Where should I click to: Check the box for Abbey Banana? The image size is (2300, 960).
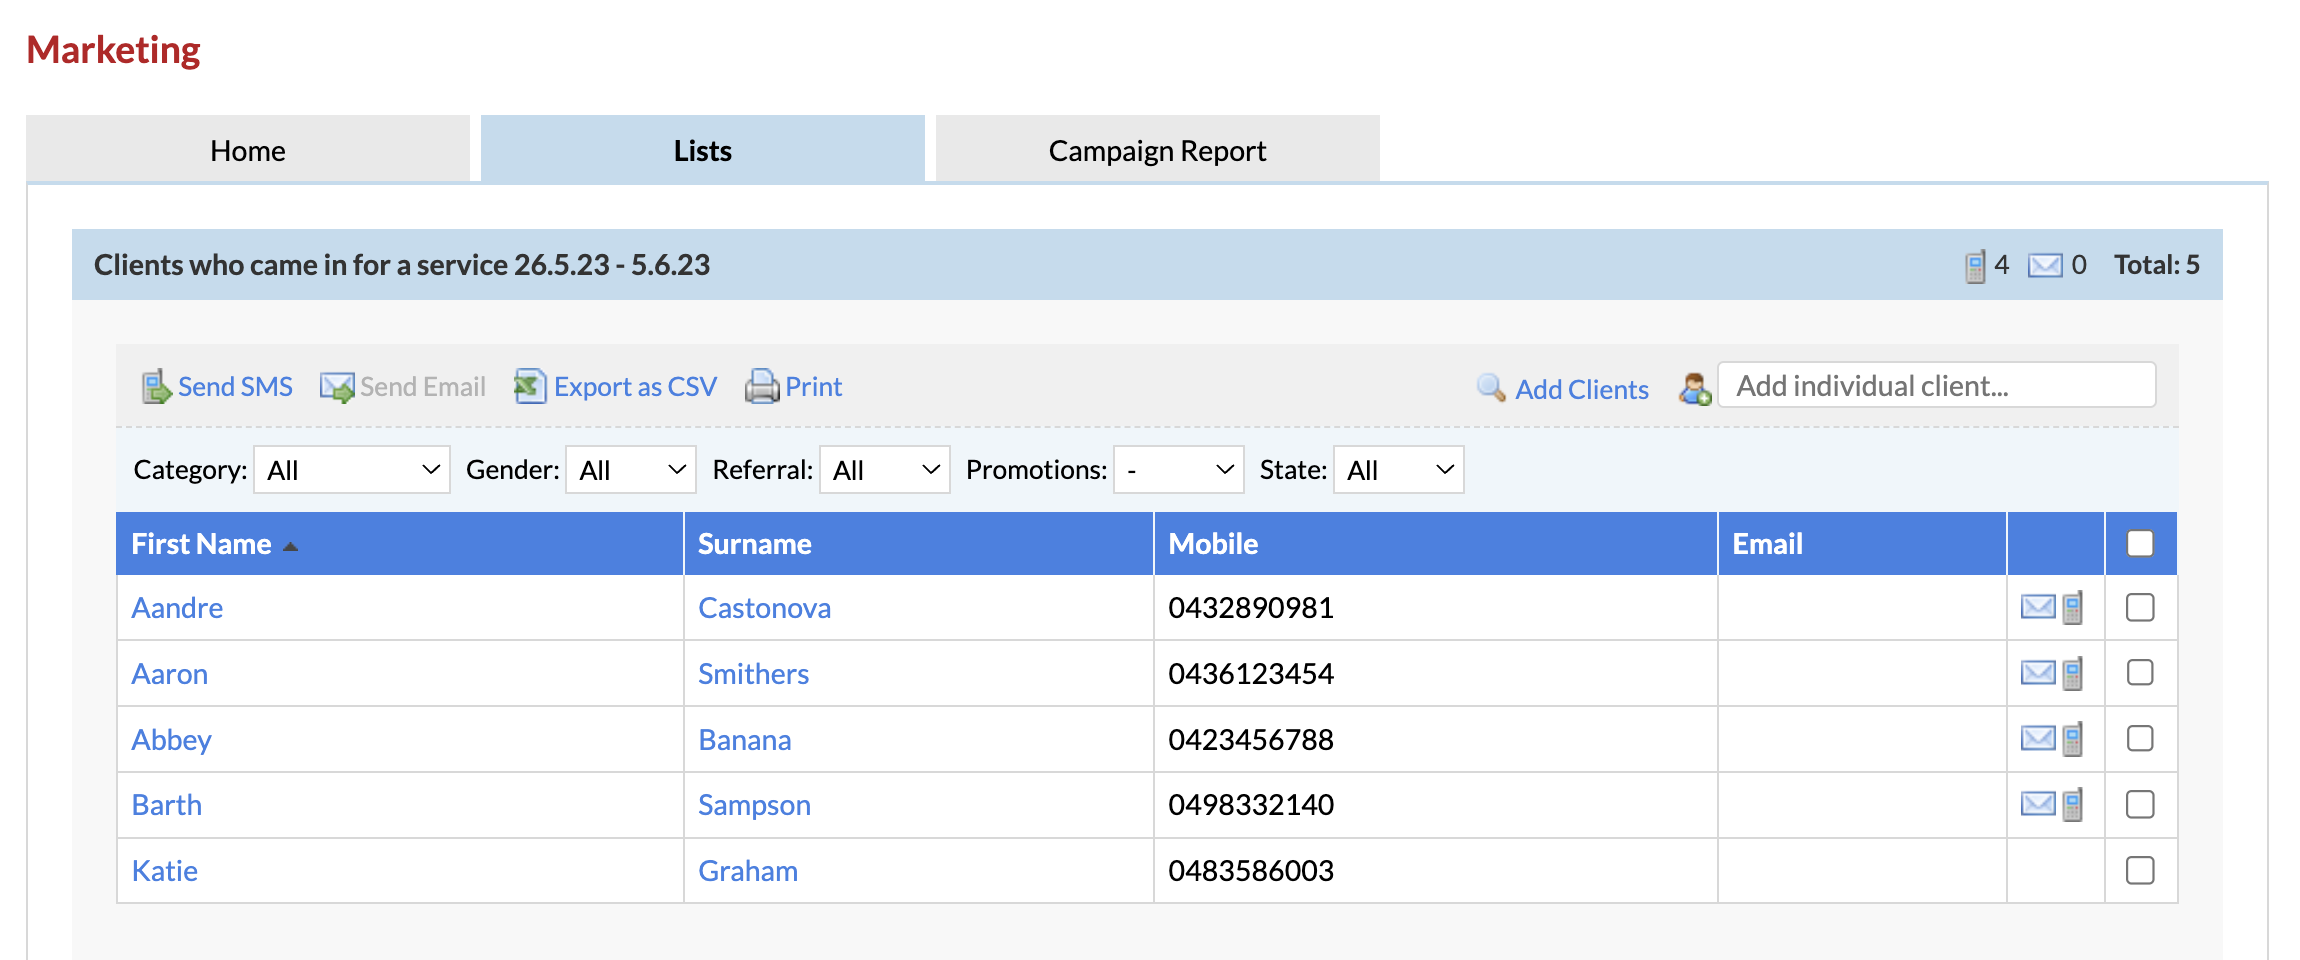pos(2140,739)
